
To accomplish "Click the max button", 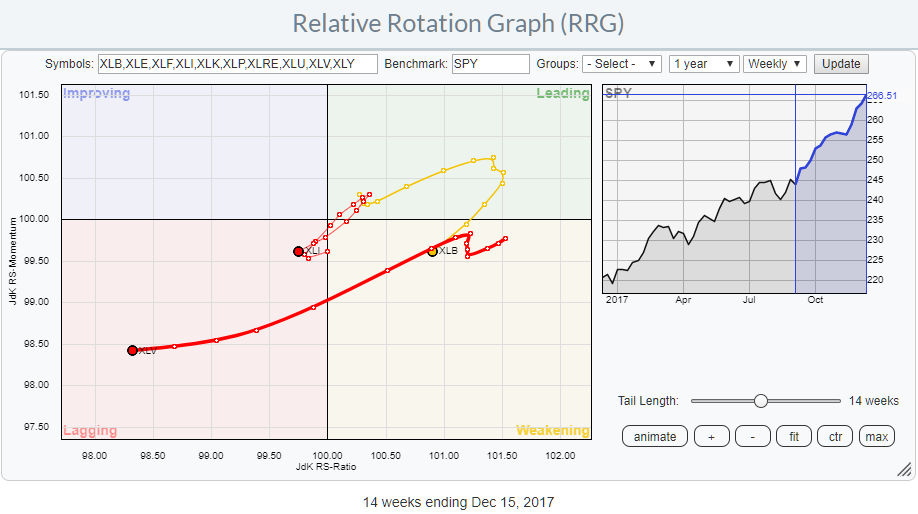I will pos(876,436).
